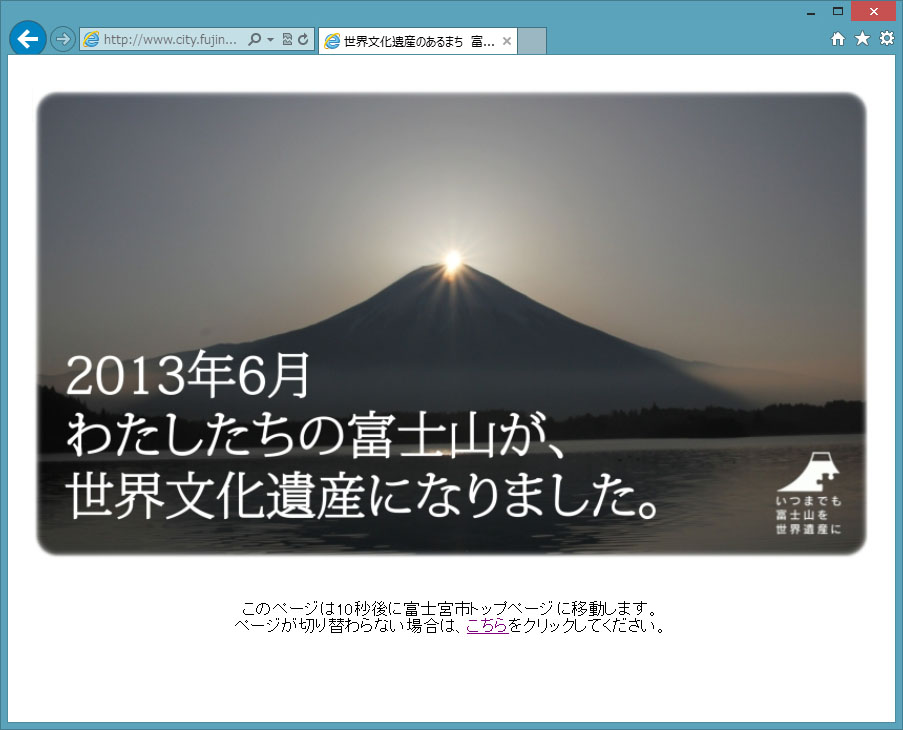903x730 pixels.
Task: Click the search magnifier in address bar
Action: click(x=254, y=39)
